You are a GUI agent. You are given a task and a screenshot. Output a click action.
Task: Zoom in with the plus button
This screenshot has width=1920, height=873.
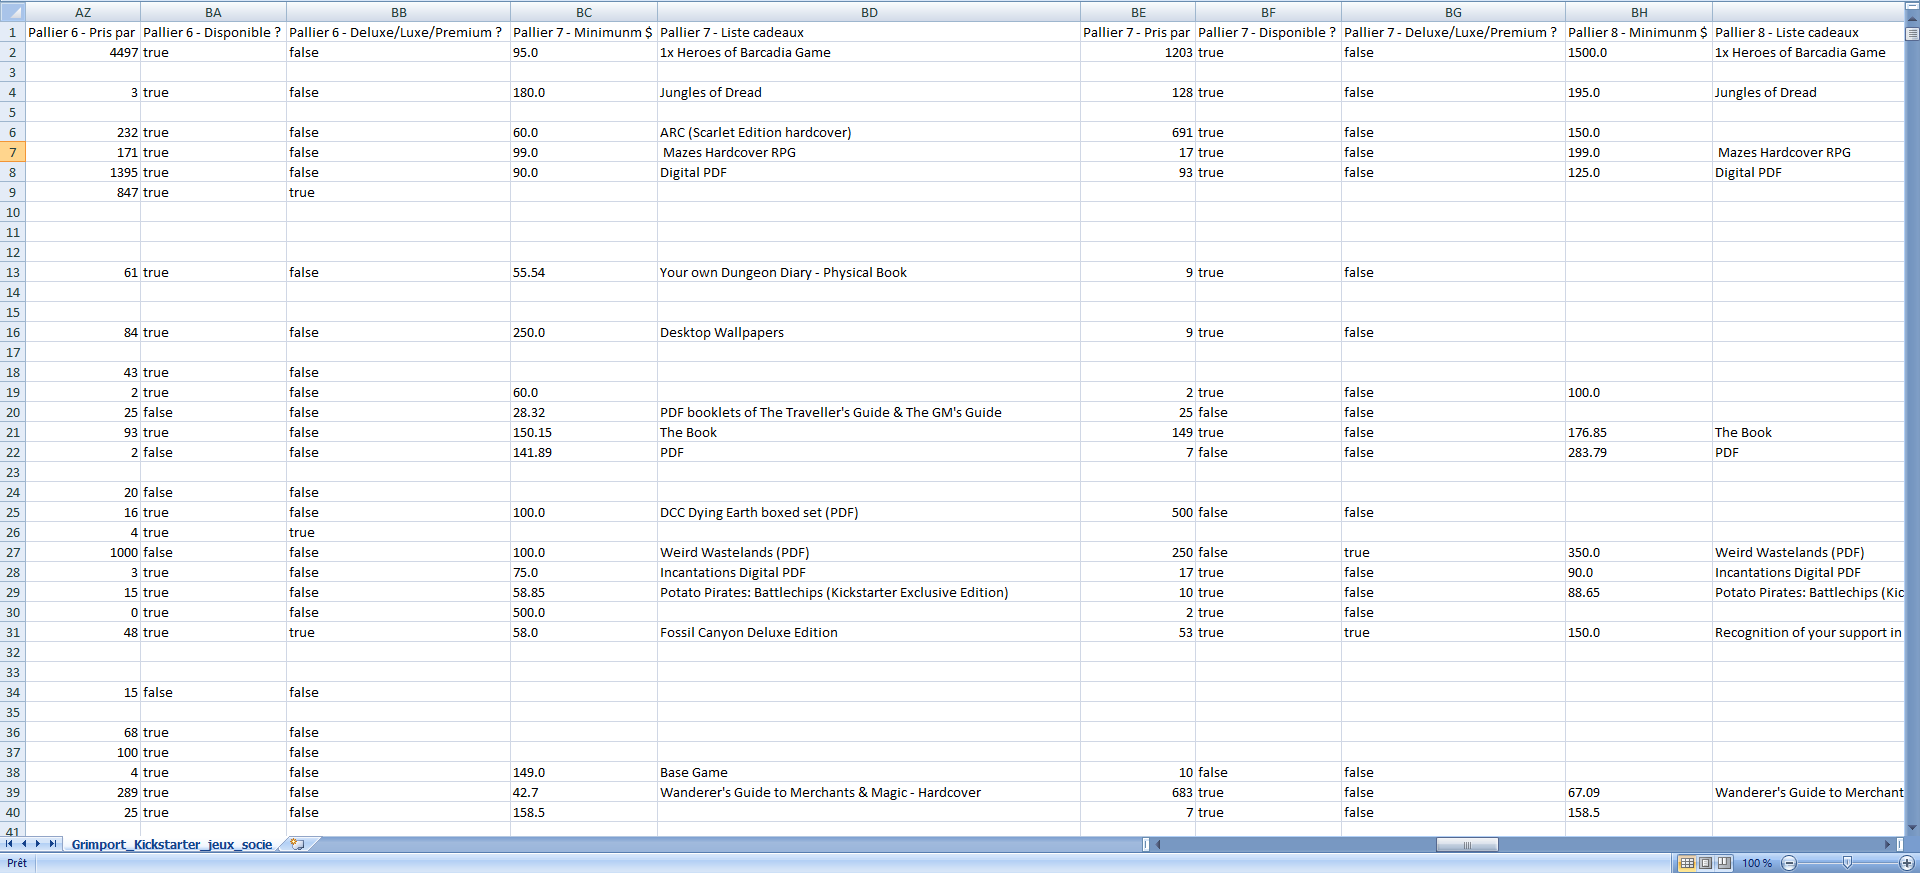[x=1906, y=863]
